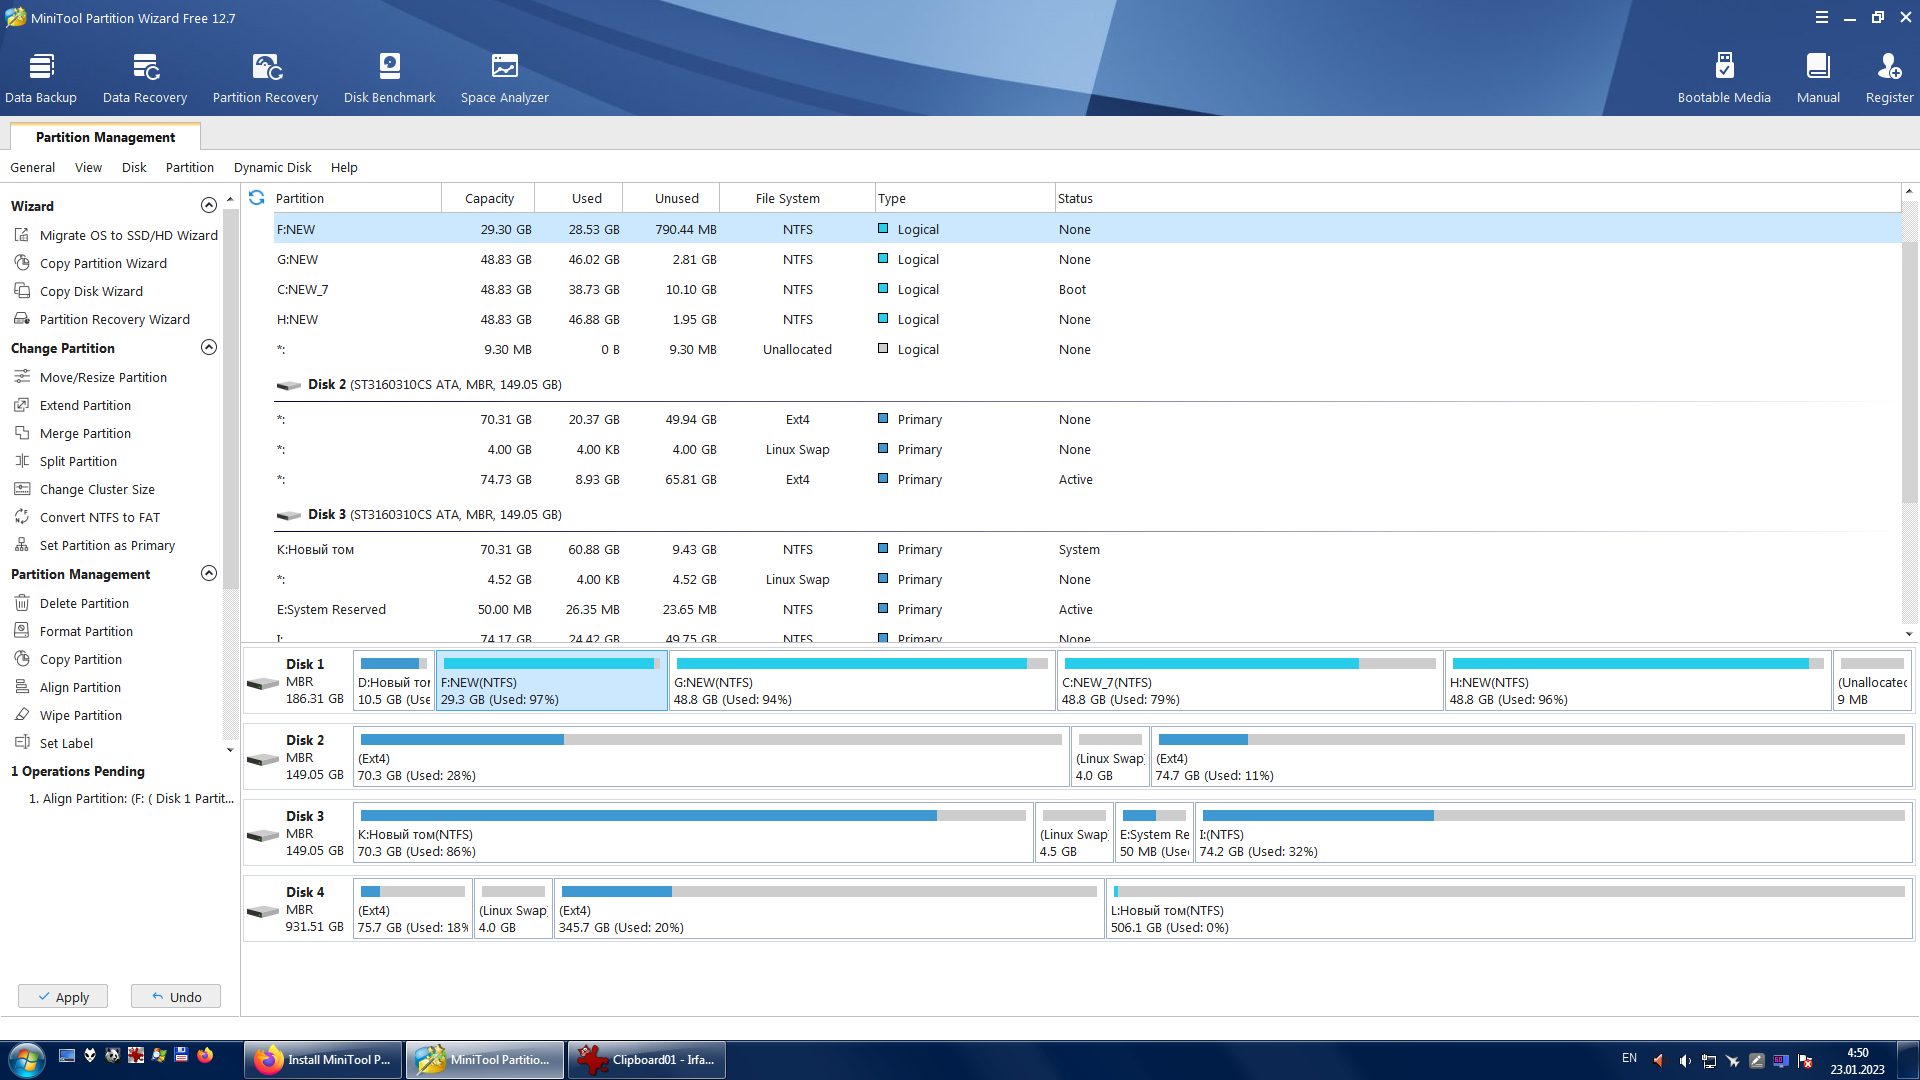Open the Disk menu
Viewport: 1920px width, 1080px height.
134,167
